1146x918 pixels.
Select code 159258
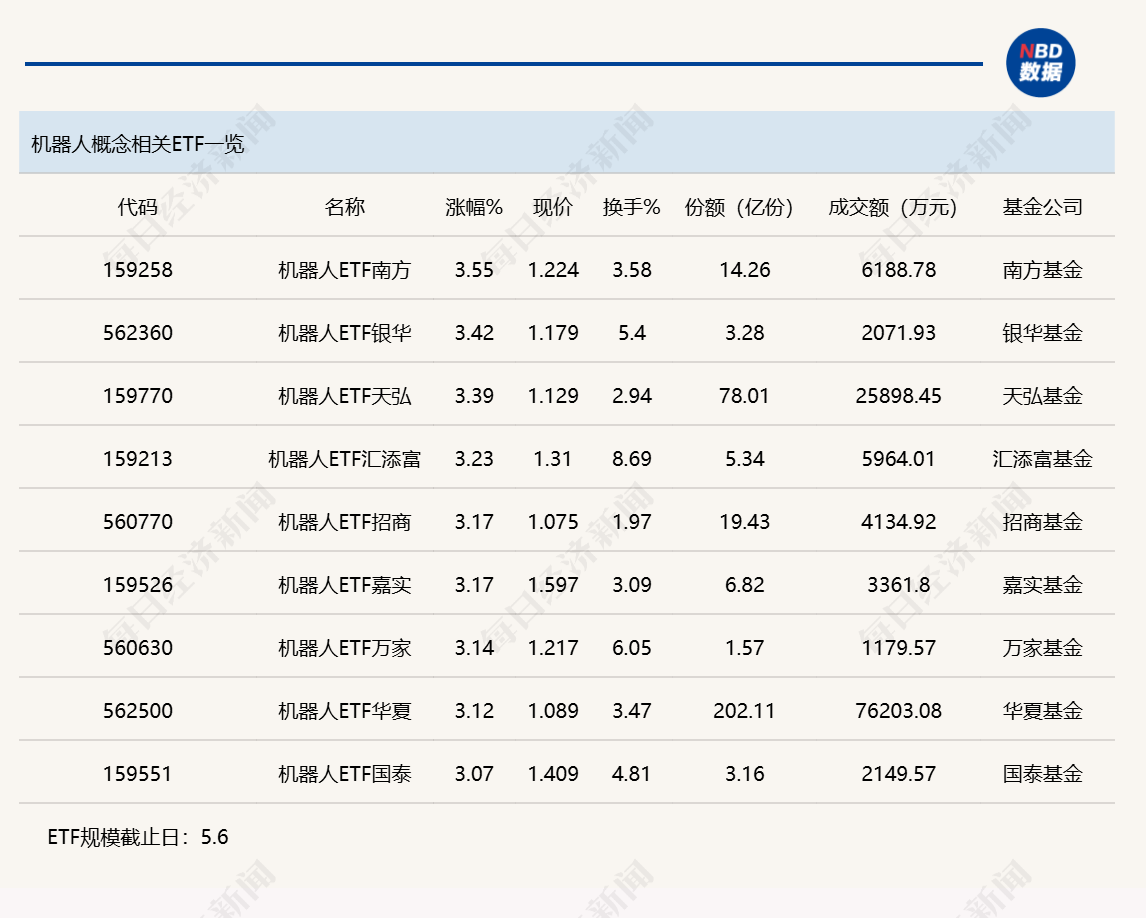pos(137,270)
